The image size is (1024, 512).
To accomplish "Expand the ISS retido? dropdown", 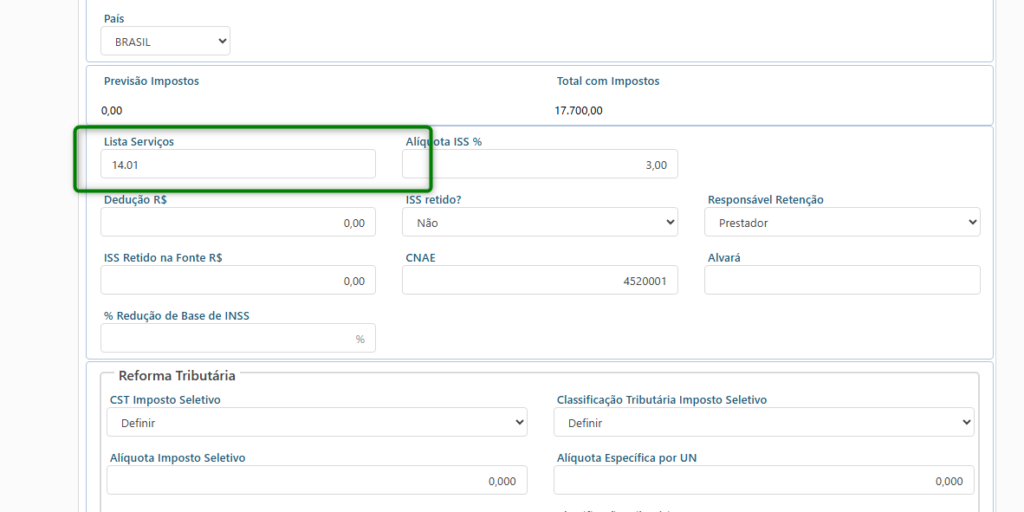I will click(540, 222).
